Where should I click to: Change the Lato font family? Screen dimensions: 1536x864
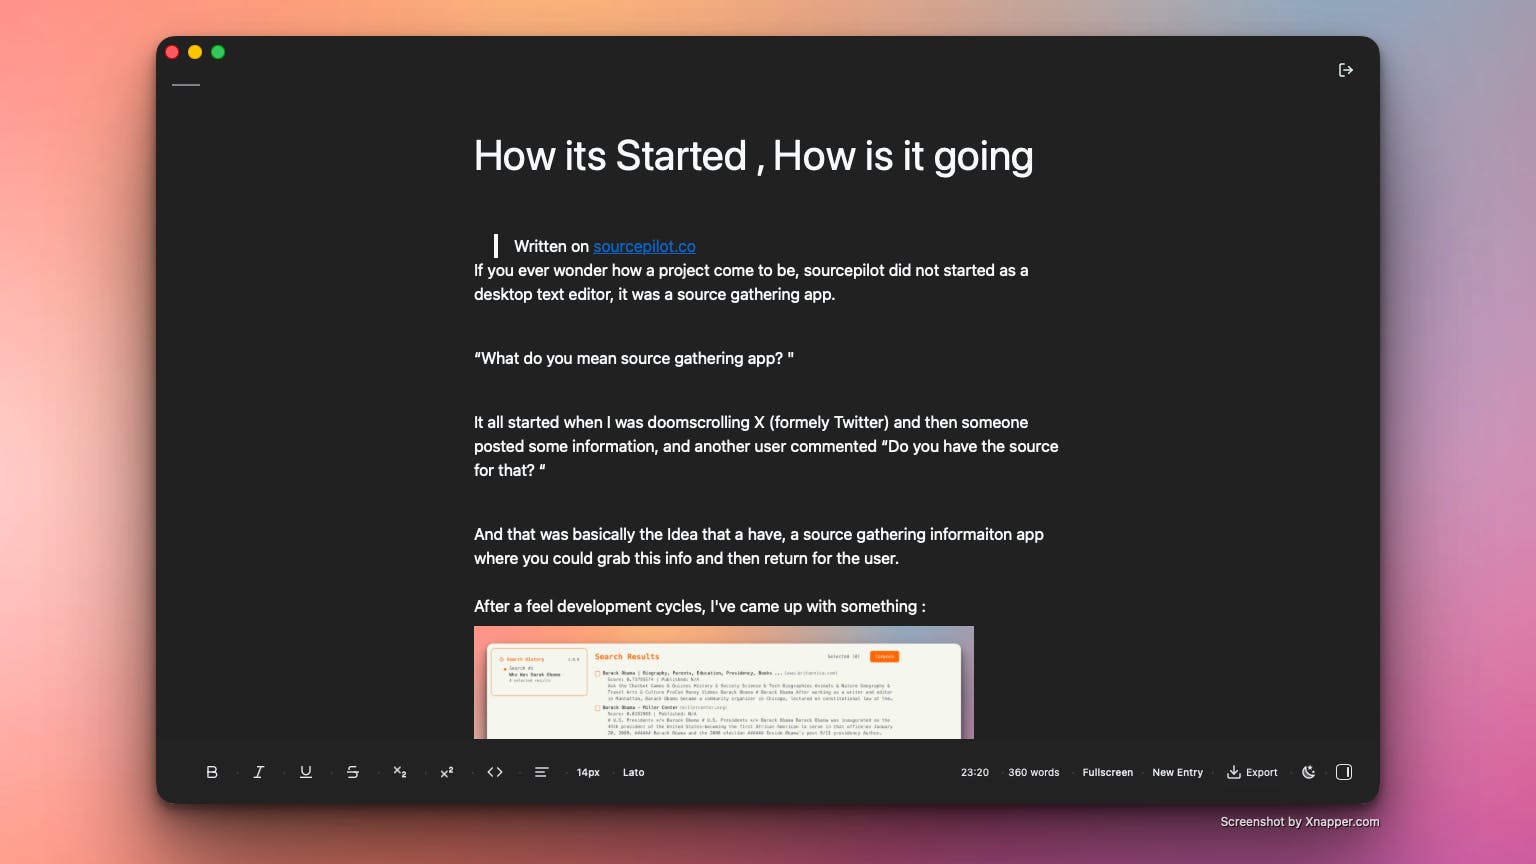[x=634, y=772]
